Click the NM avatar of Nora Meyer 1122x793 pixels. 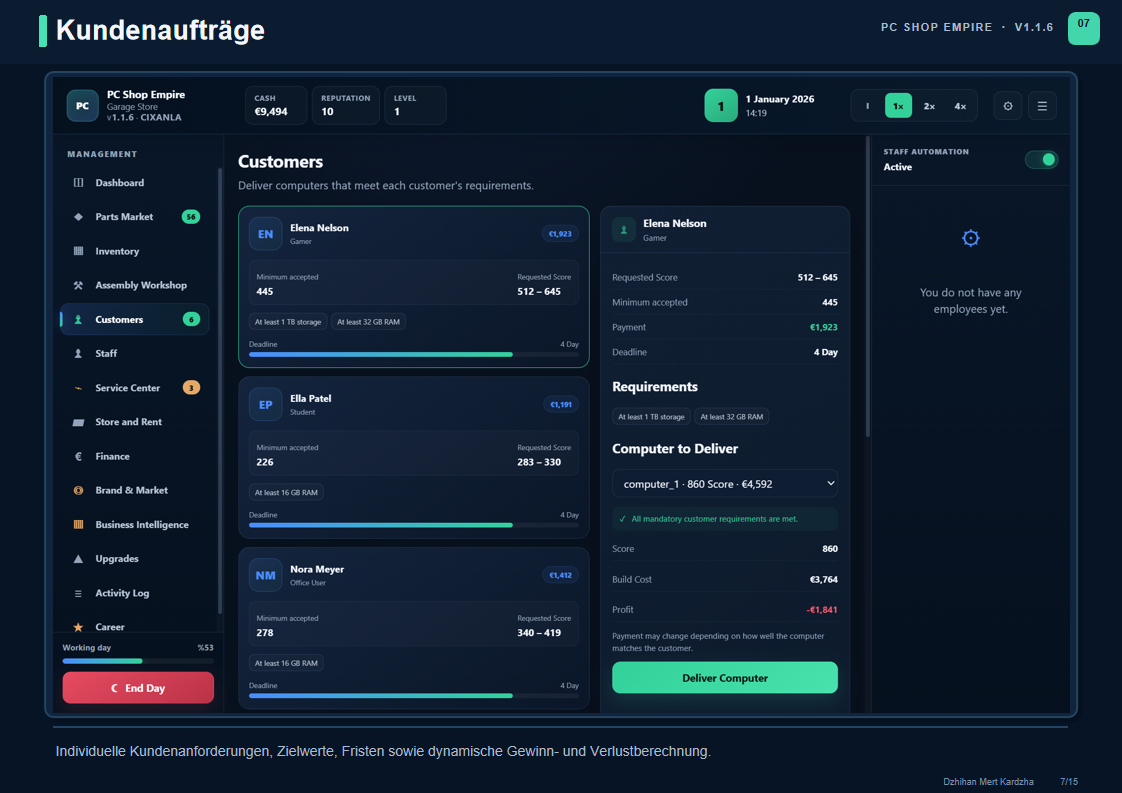265,575
